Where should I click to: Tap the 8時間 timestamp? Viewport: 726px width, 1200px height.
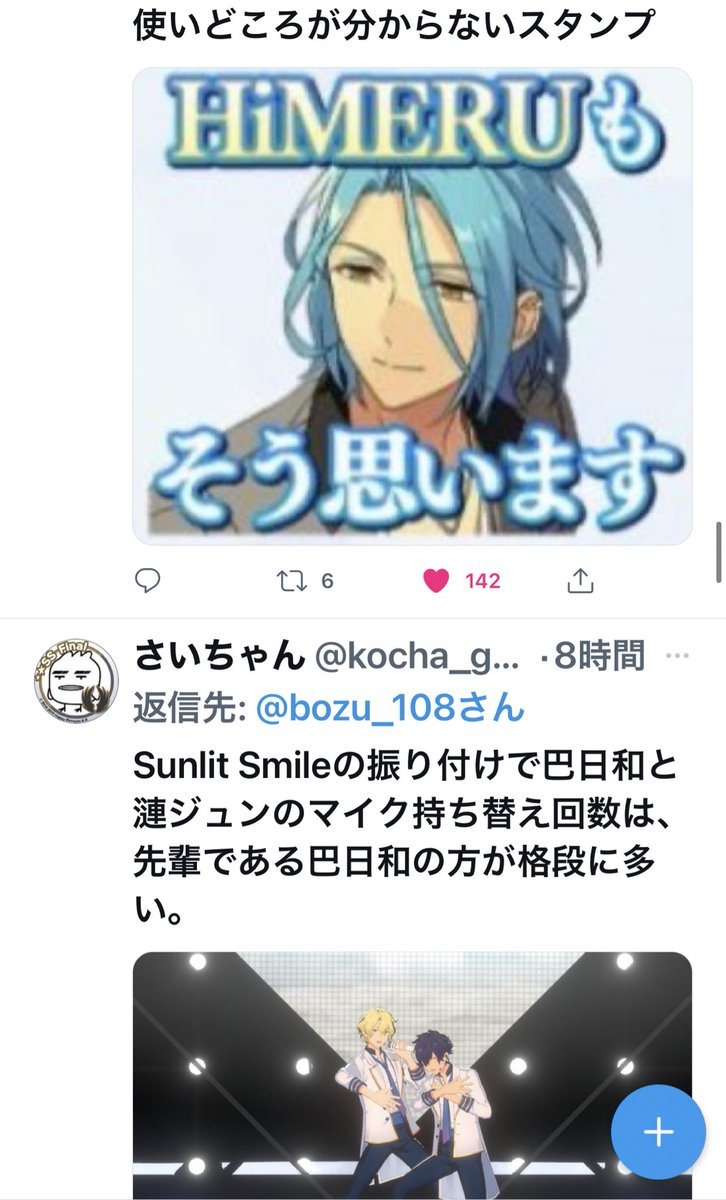[x=598, y=657]
